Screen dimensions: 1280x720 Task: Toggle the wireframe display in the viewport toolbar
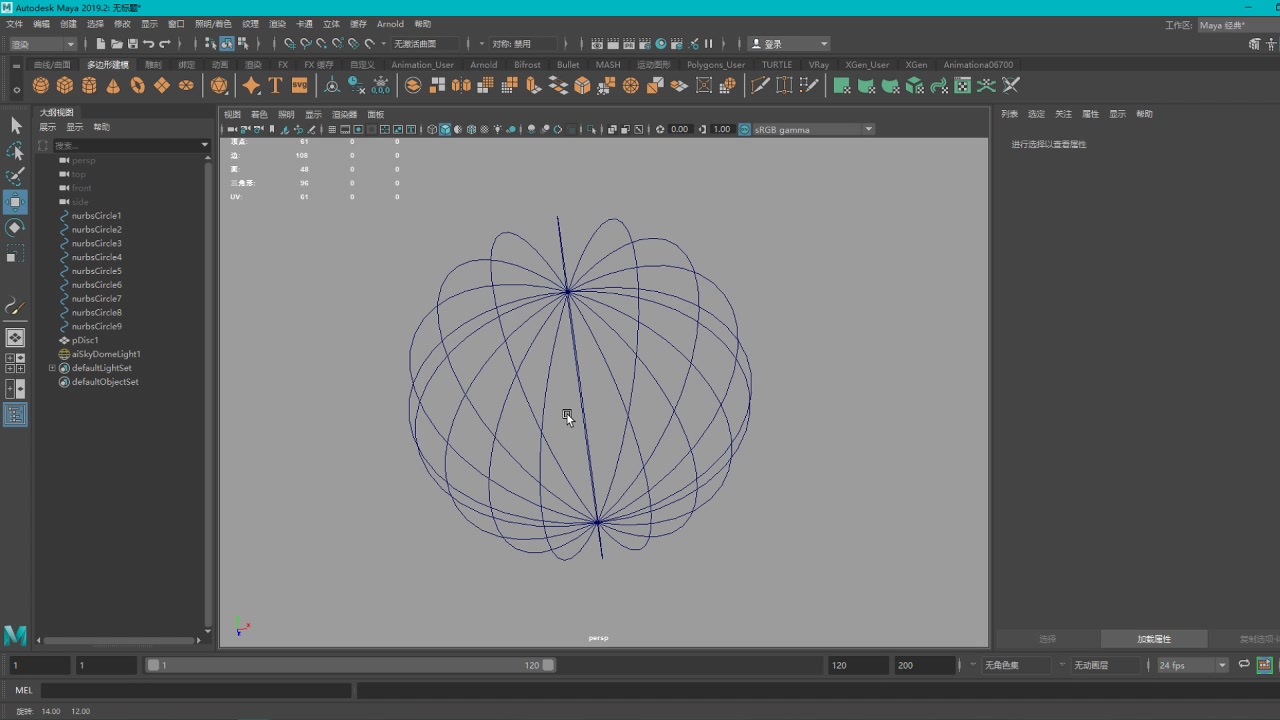pos(432,130)
